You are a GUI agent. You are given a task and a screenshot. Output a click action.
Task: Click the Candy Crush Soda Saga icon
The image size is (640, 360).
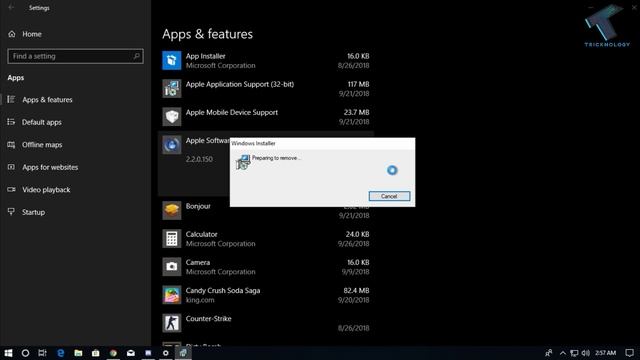tap(171, 295)
